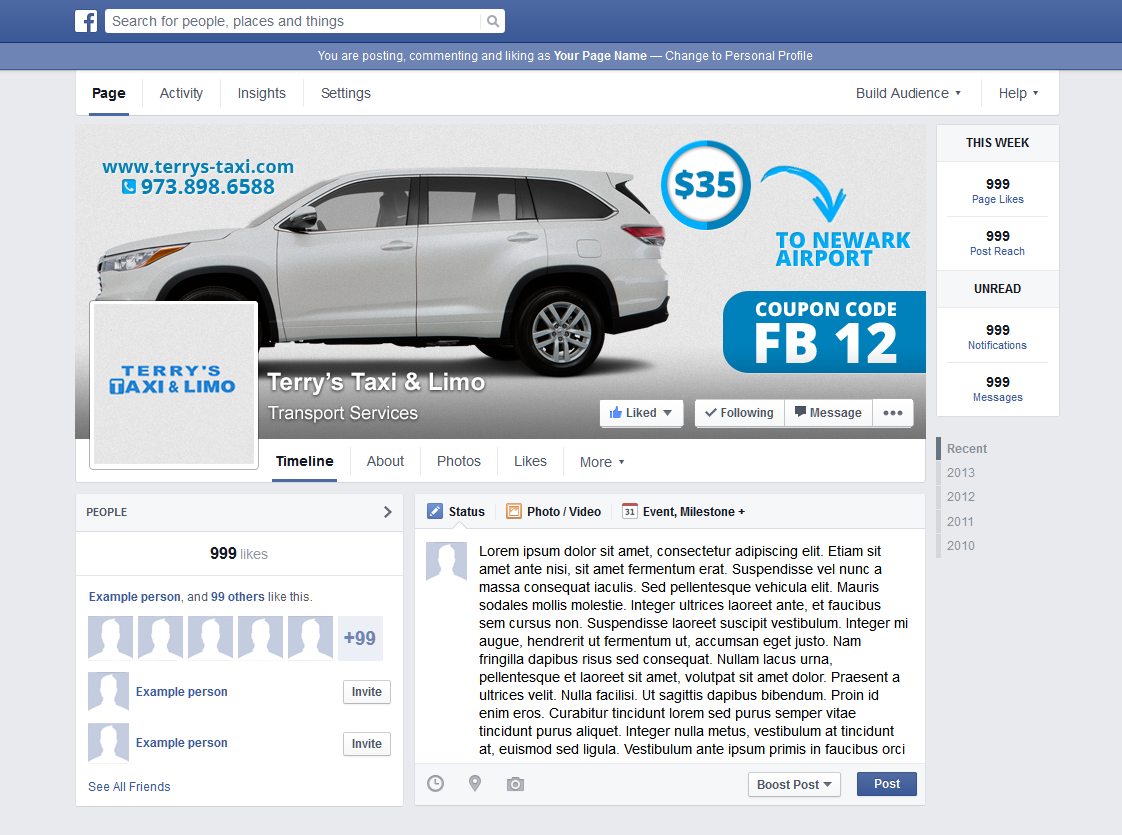Expand the Build Audience dropdown
The width and height of the screenshot is (1122, 835).
tap(908, 93)
